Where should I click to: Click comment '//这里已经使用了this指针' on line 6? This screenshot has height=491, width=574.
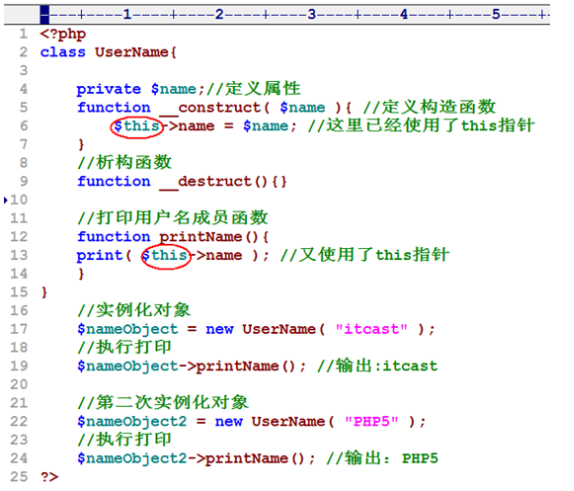tap(421, 126)
